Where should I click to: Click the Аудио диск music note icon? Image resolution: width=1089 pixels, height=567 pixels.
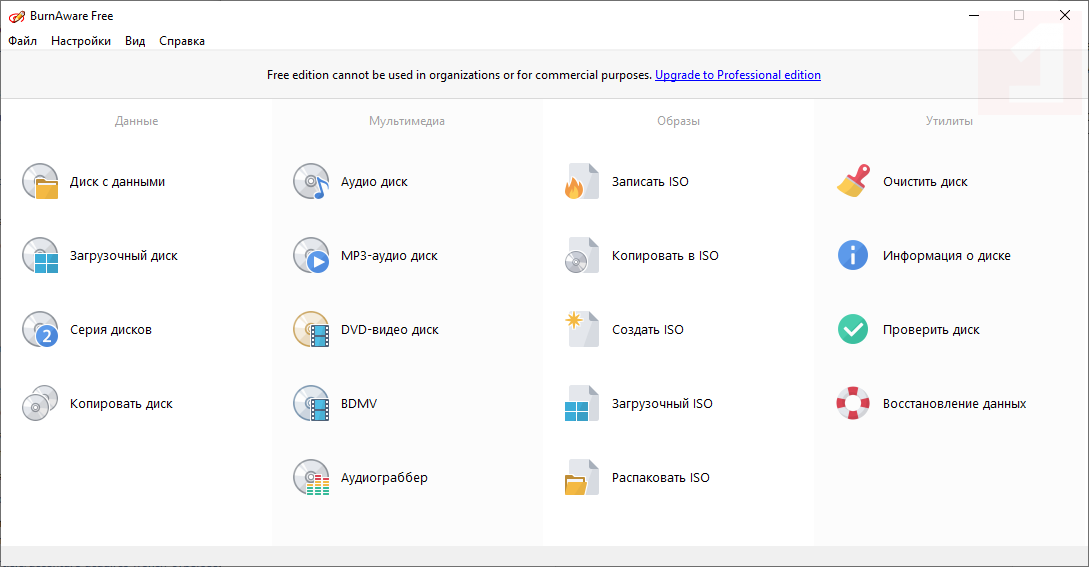coord(311,181)
